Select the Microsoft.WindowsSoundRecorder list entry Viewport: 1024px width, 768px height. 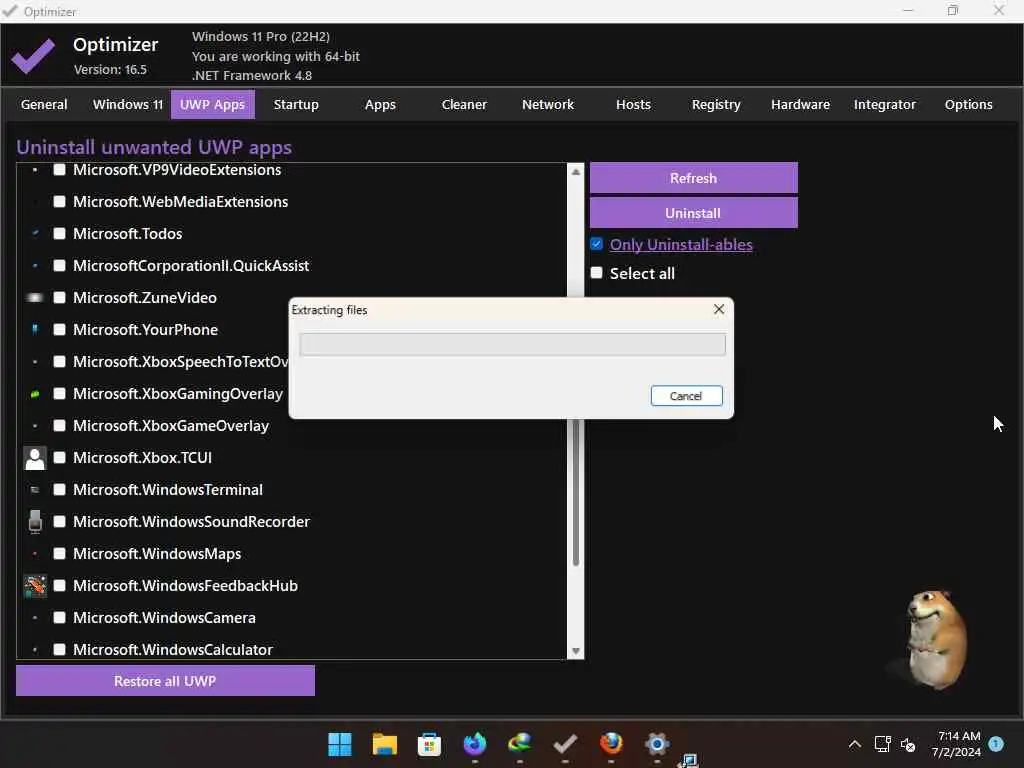click(191, 522)
